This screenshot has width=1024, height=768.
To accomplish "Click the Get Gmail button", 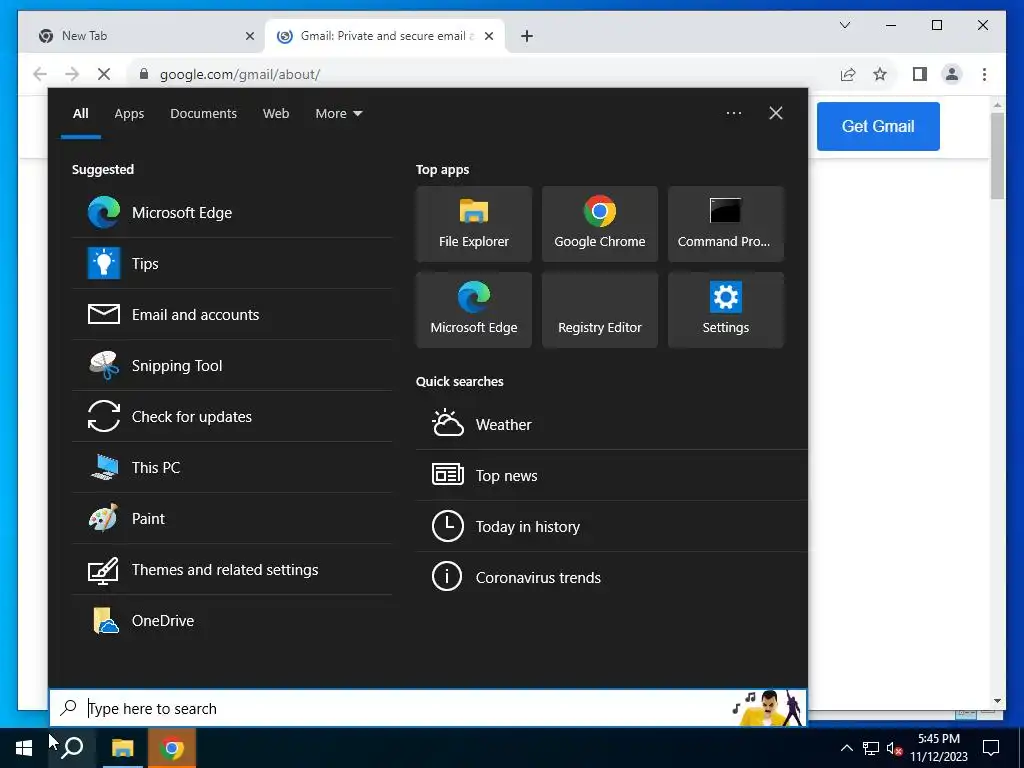I will point(878,126).
